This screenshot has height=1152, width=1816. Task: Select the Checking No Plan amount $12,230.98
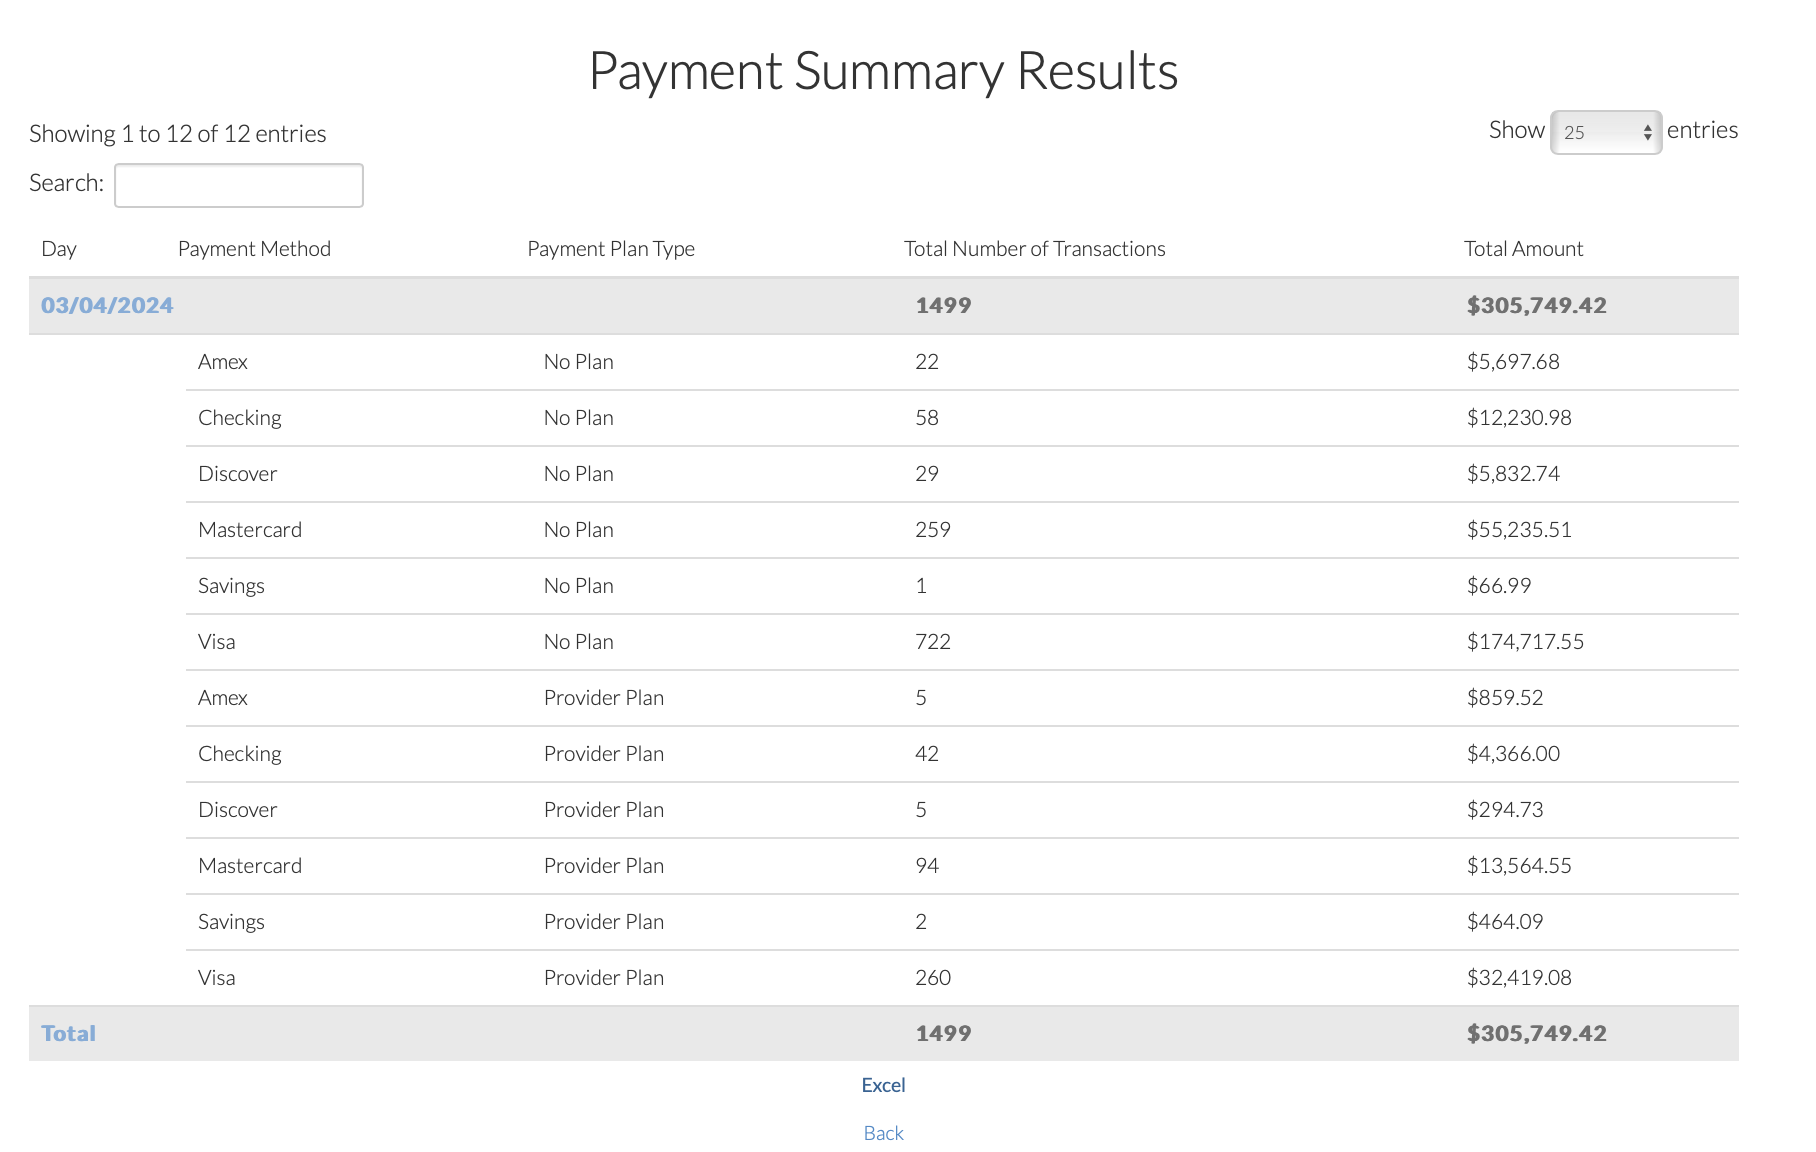click(x=1518, y=418)
